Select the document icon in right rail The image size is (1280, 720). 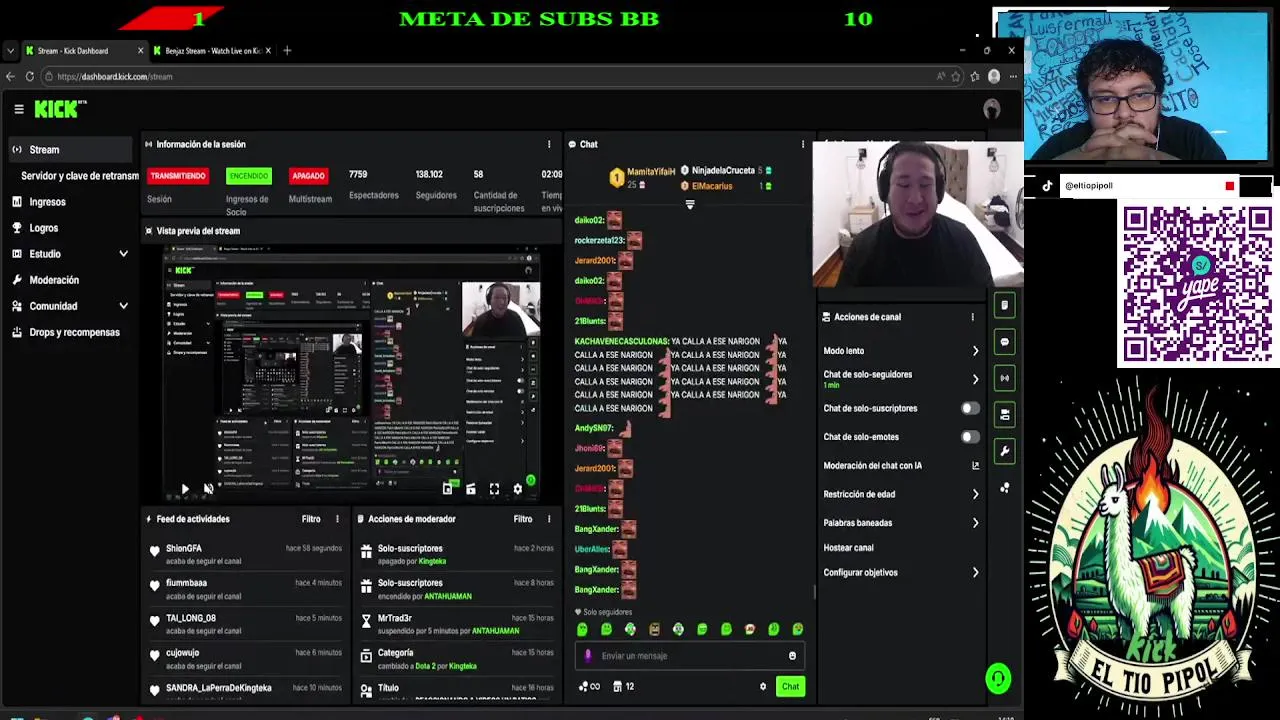coord(1005,305)
